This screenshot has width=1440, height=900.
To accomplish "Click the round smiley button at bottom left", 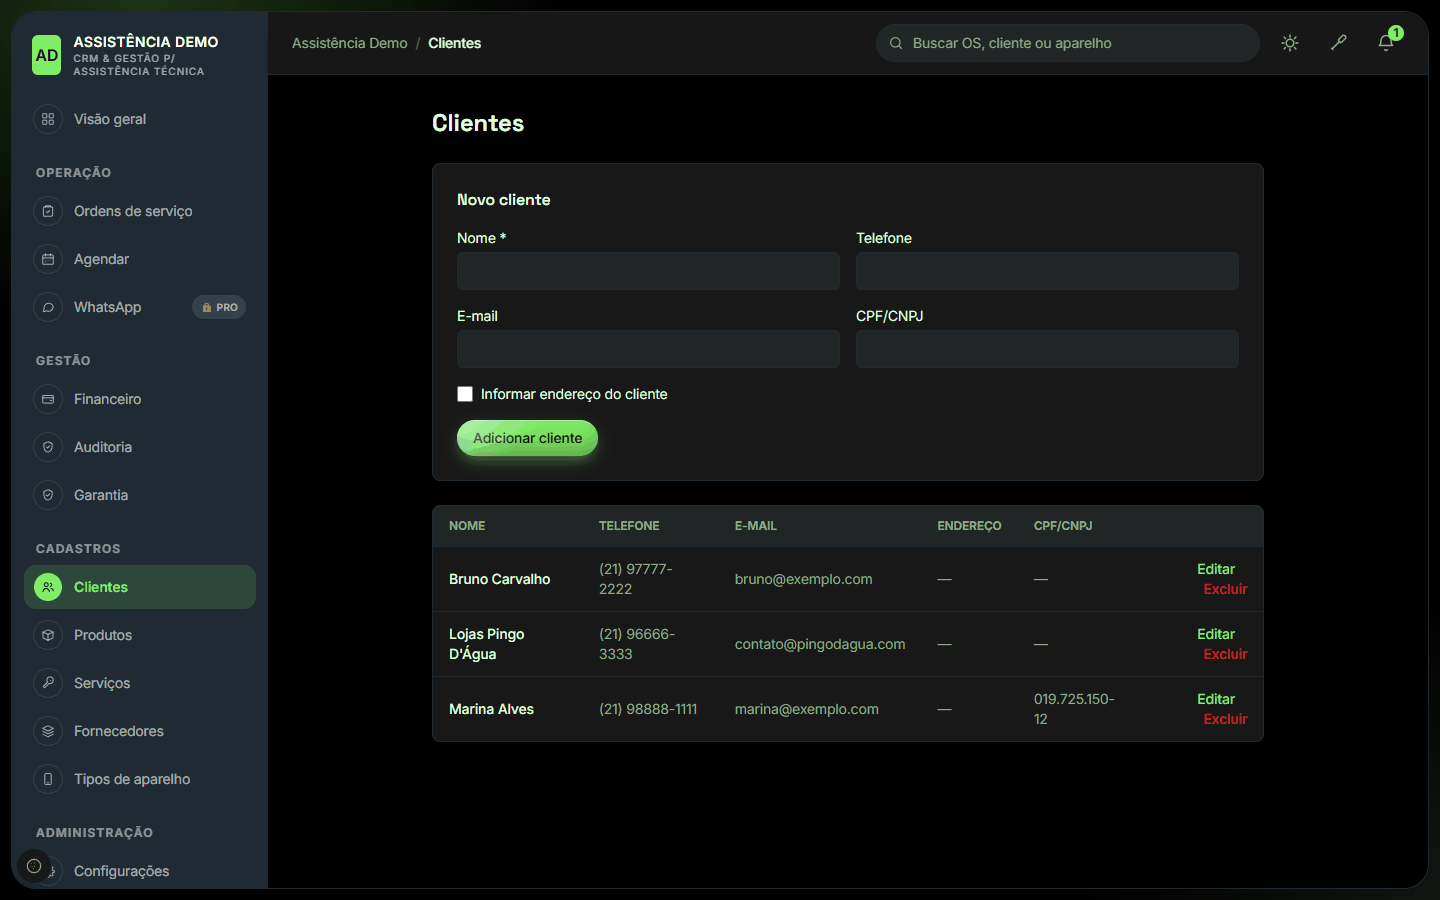I will 34,866.
